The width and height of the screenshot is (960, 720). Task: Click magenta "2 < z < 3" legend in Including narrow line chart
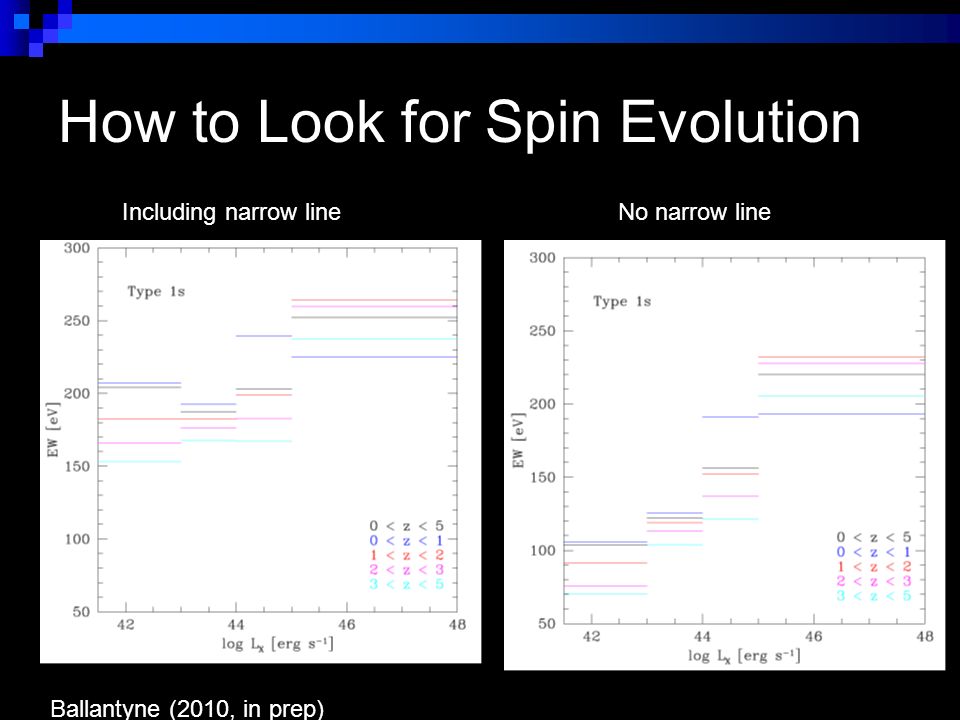pyautogui.click(x=407, y=569)
